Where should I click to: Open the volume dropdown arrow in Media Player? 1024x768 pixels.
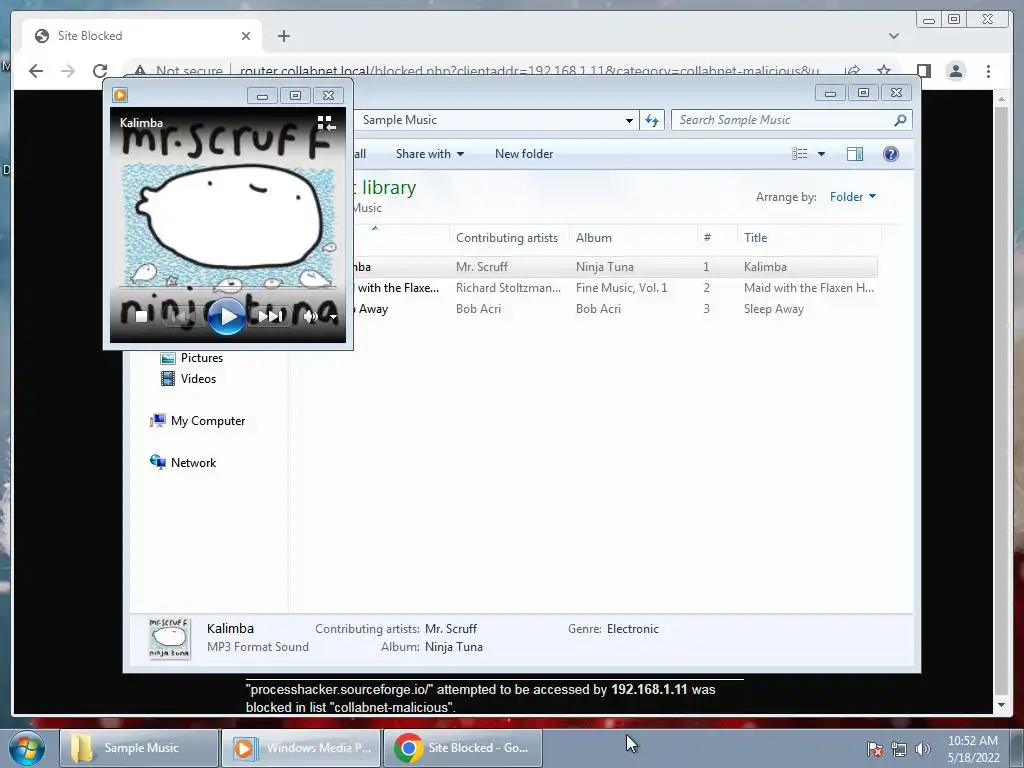pyautogui.click(x=333, y=317)
